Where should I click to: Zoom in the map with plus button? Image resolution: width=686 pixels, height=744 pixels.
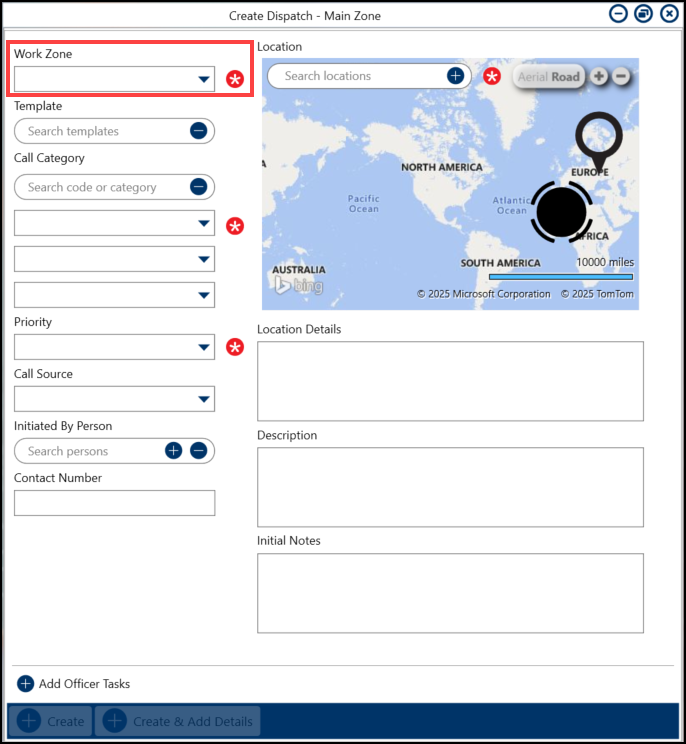tap(599, 76)
